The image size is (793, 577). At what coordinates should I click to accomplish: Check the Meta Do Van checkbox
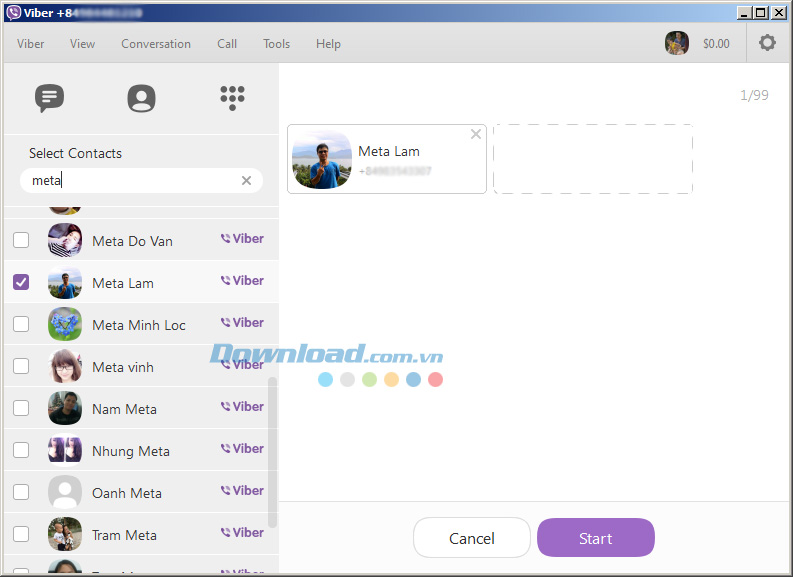point(21,240)
